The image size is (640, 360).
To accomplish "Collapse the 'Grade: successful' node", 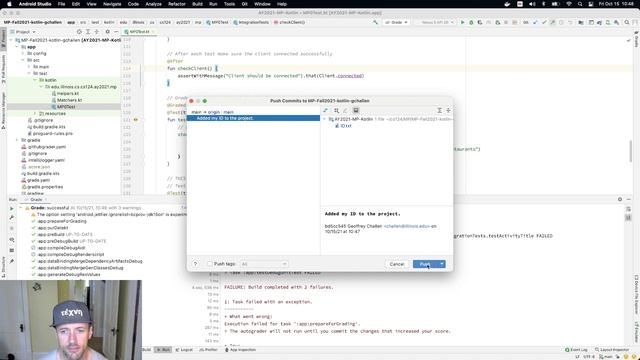I will click(20, 208).
